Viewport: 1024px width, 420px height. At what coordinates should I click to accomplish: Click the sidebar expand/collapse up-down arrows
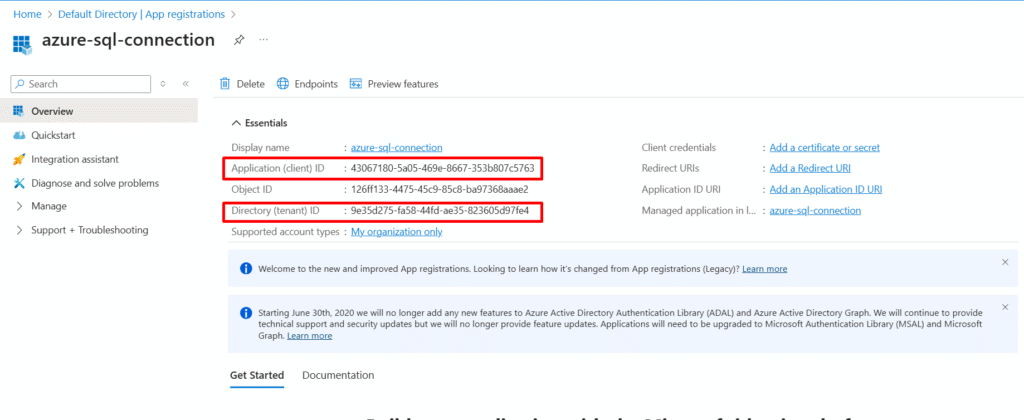[163, 84]
